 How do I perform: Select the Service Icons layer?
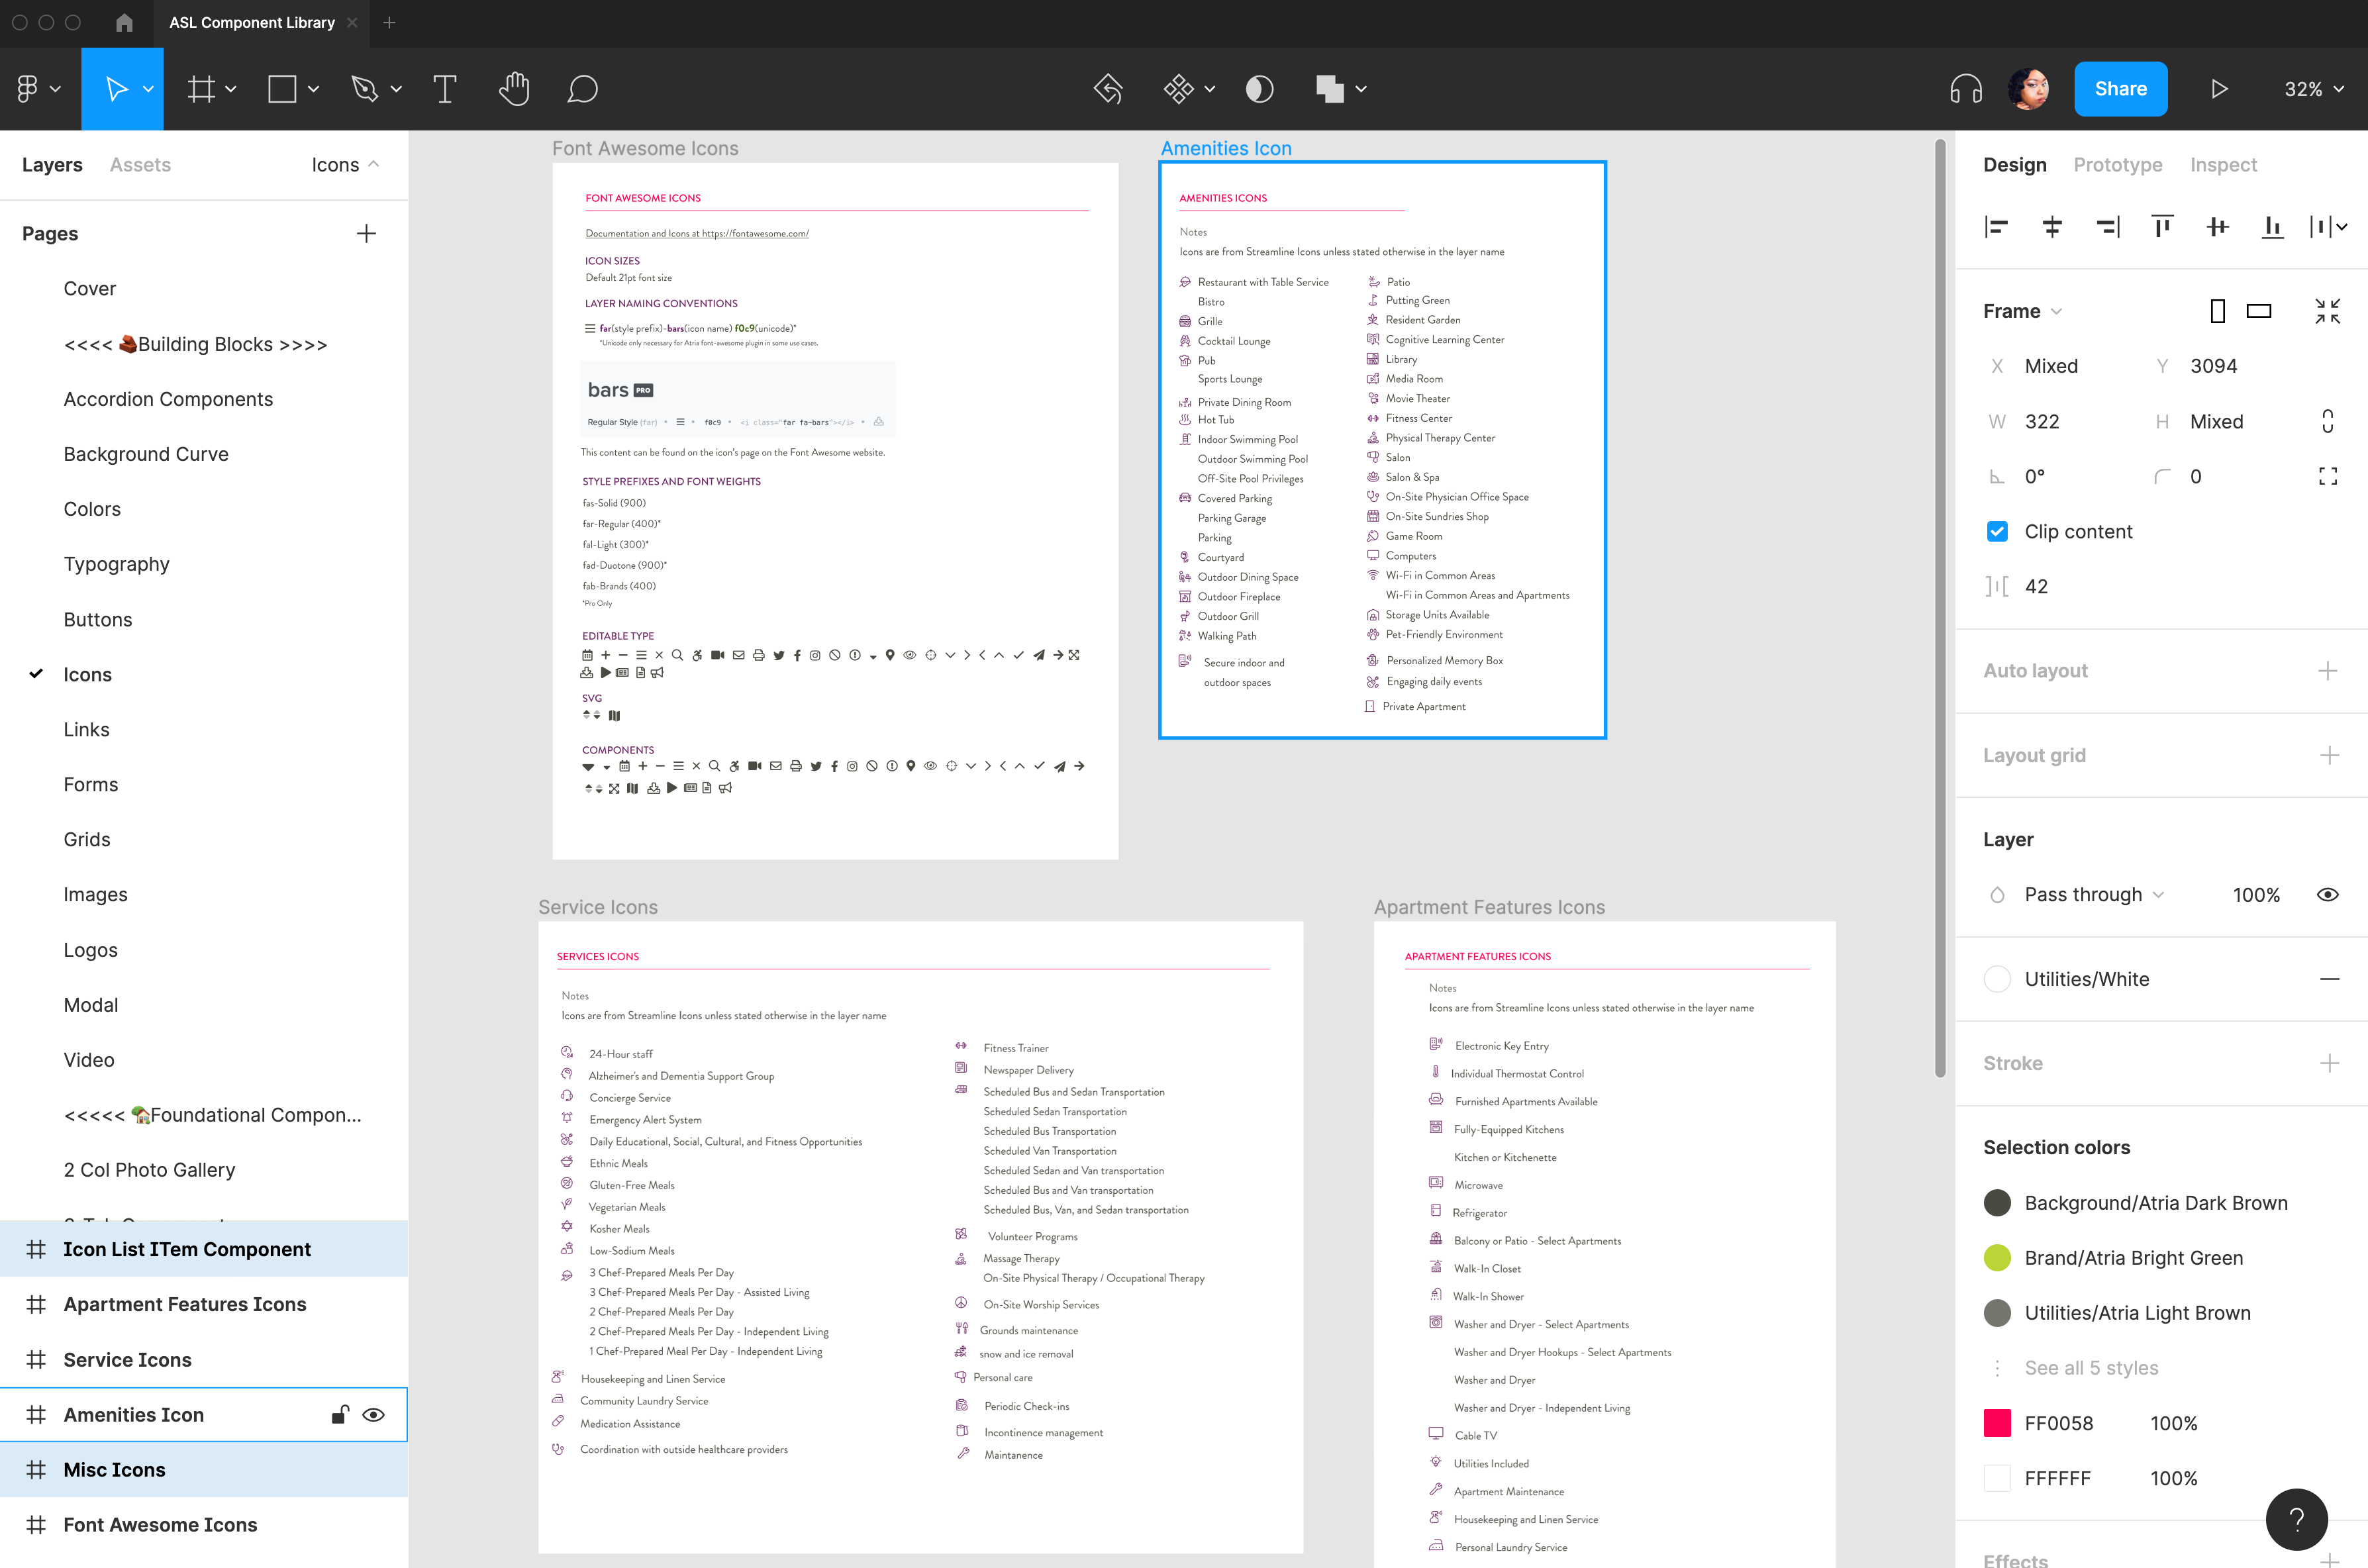click(204, 1359)
